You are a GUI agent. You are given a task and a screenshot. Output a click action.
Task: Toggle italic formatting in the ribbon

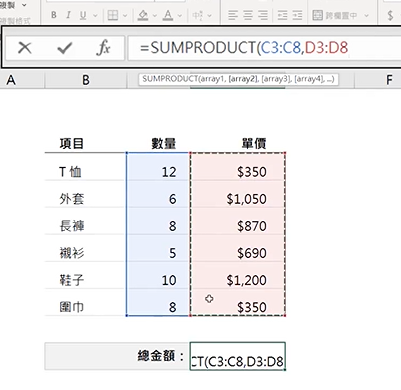68,15
